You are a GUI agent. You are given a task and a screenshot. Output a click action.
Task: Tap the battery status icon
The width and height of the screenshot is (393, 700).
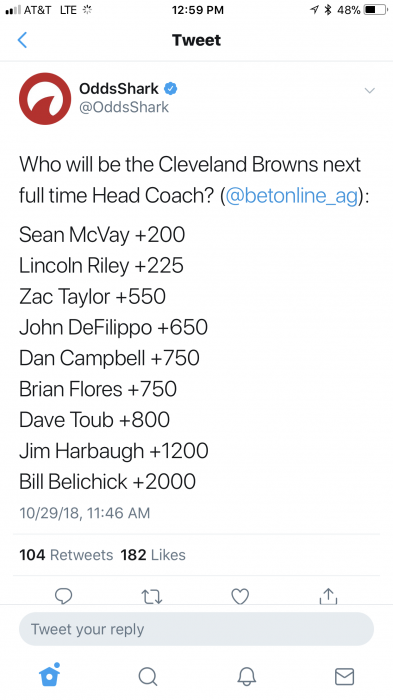point(376,10)
